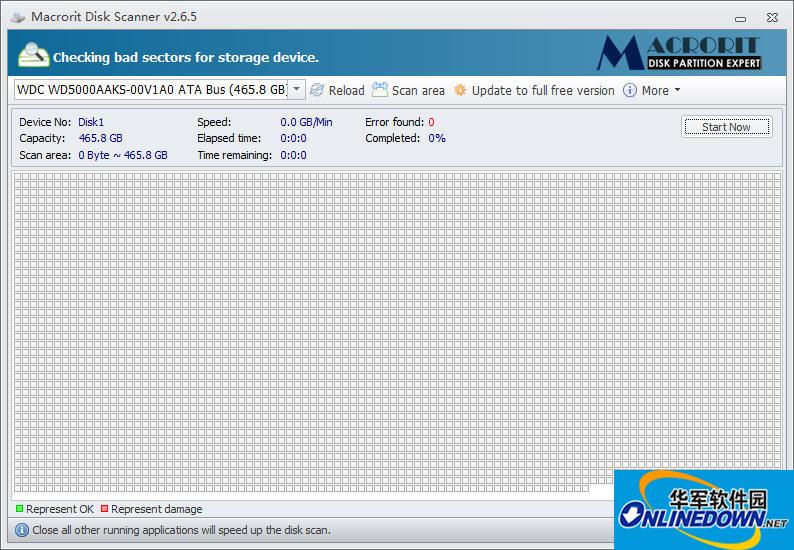Expand the More menu arrow

coord(677,90)
